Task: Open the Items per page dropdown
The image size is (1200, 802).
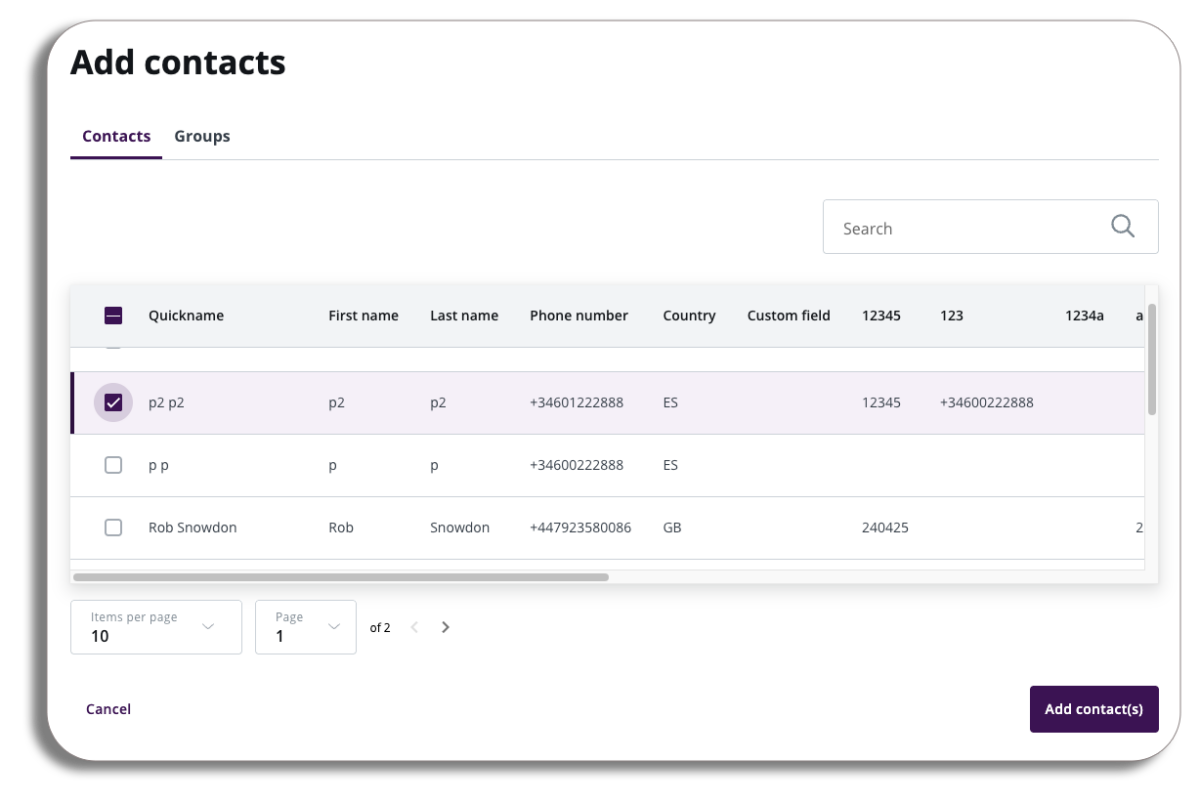Action: 156,627
